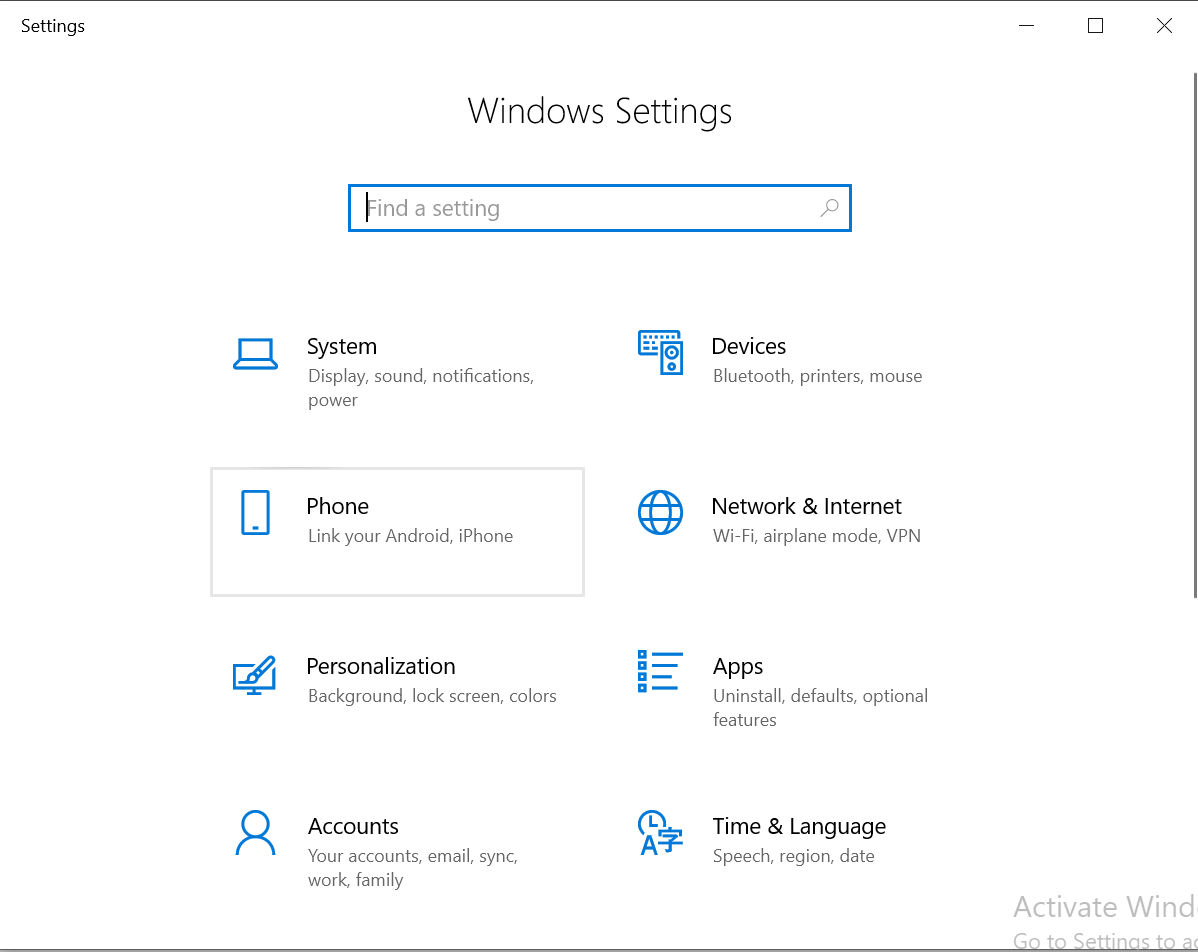
Task: Open the Accounts person icon
Action: pos(255,833)
